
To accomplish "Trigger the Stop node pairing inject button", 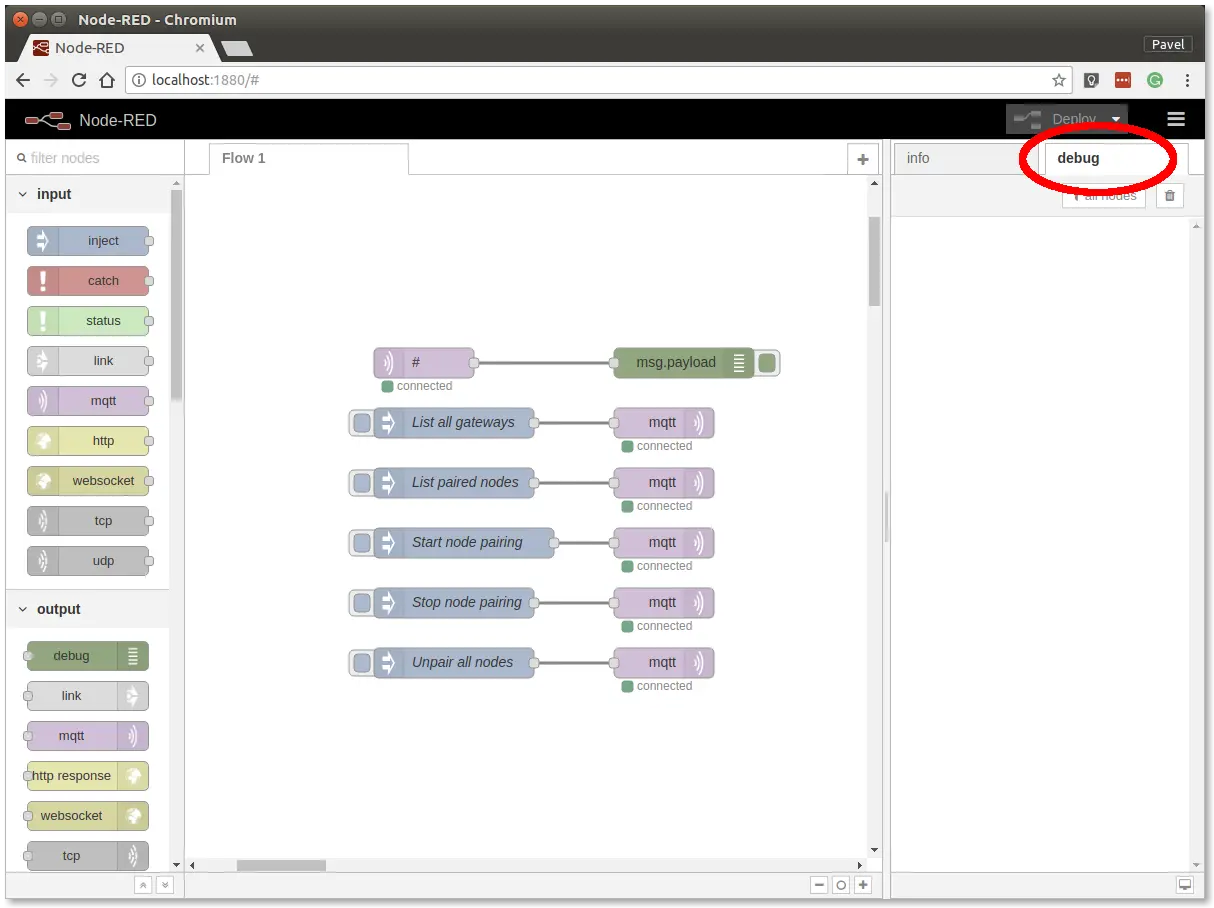I will click(x=361, y=603).
